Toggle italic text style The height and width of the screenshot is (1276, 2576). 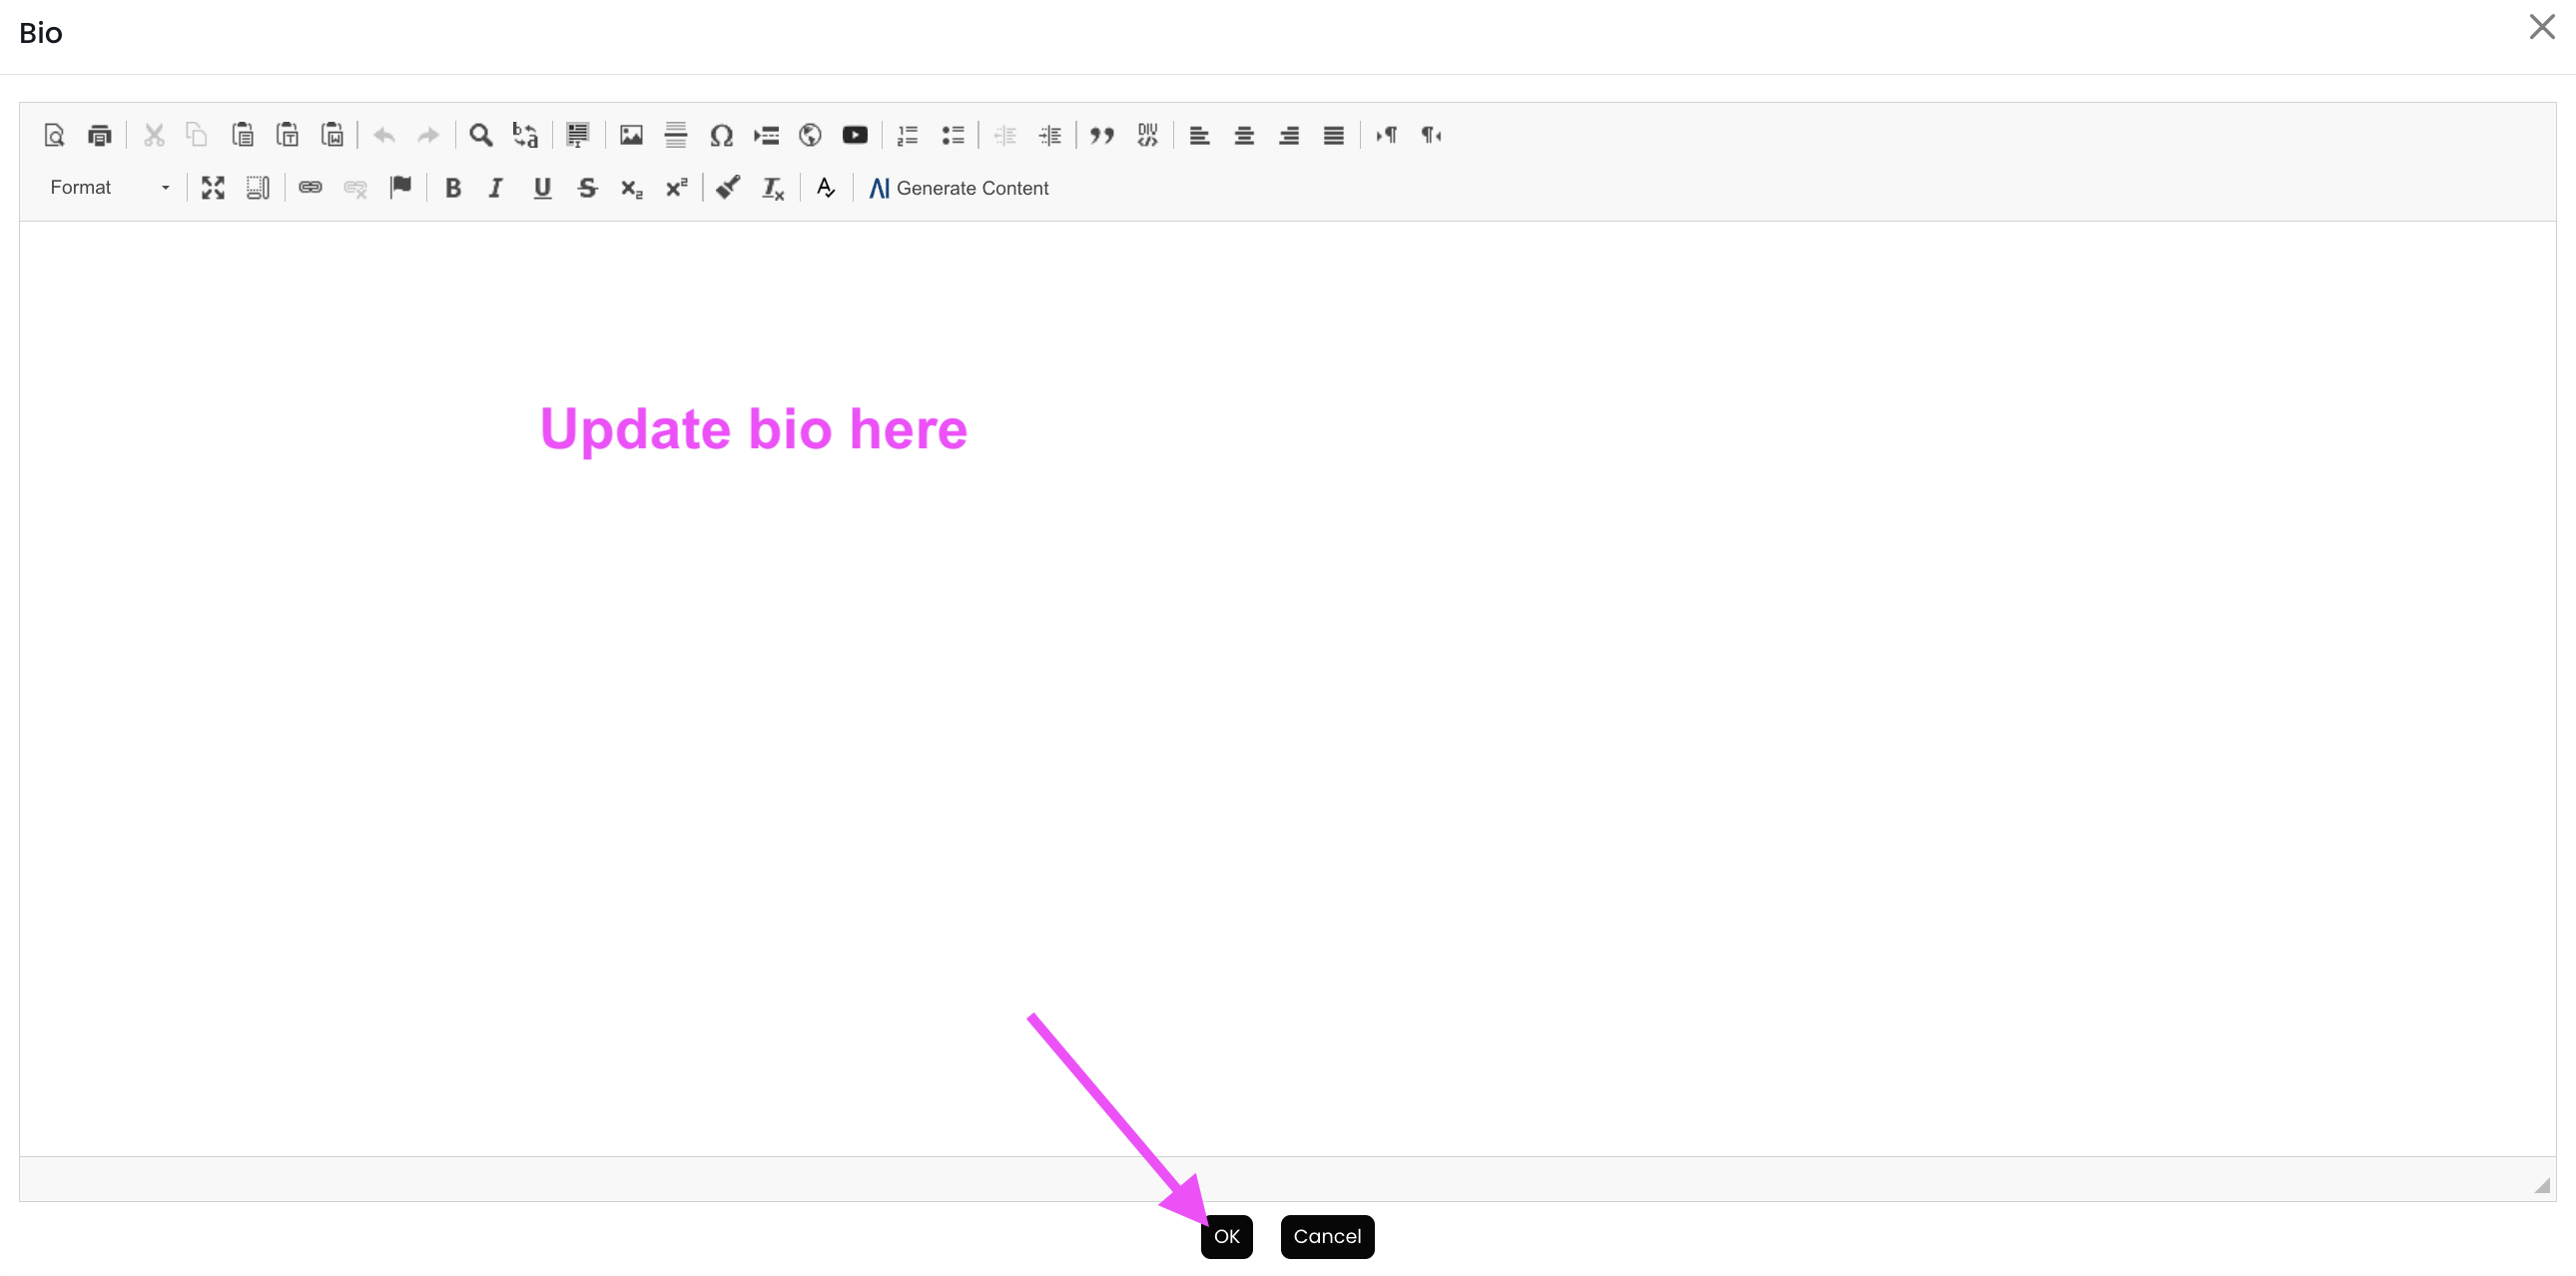pyautogui.click(x=495, y=188)
